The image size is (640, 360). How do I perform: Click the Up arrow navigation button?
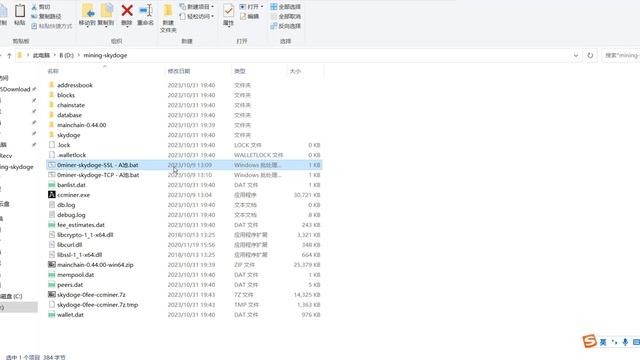tap(9, 56)
